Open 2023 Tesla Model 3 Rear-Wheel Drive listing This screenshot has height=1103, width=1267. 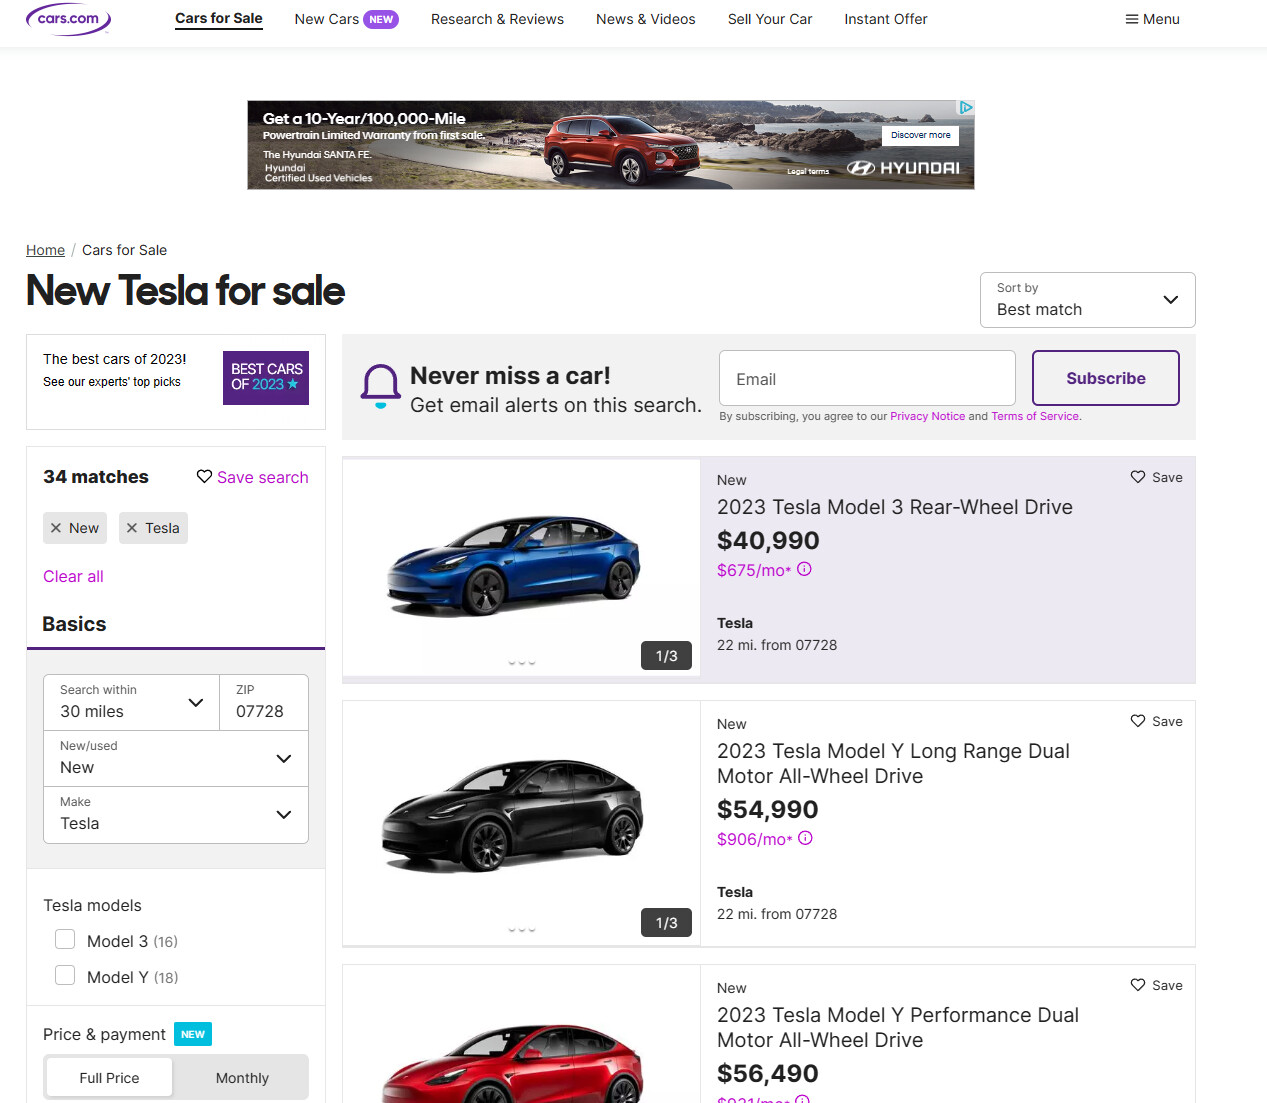pyautogui.click(x=895, y=507)
